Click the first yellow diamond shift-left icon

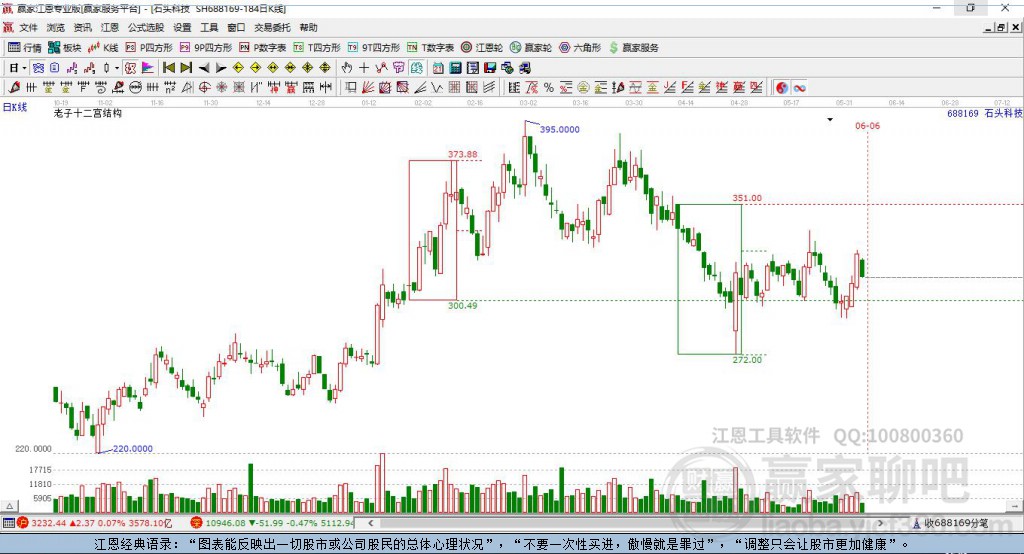click(x=238, y=68)
